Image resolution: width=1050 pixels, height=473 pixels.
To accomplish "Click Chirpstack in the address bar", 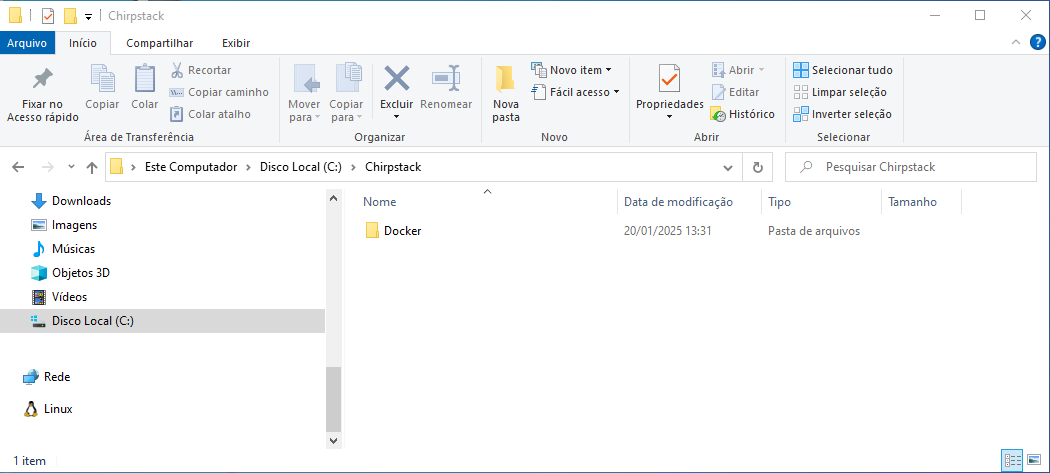I will click(x=393, y=167).
